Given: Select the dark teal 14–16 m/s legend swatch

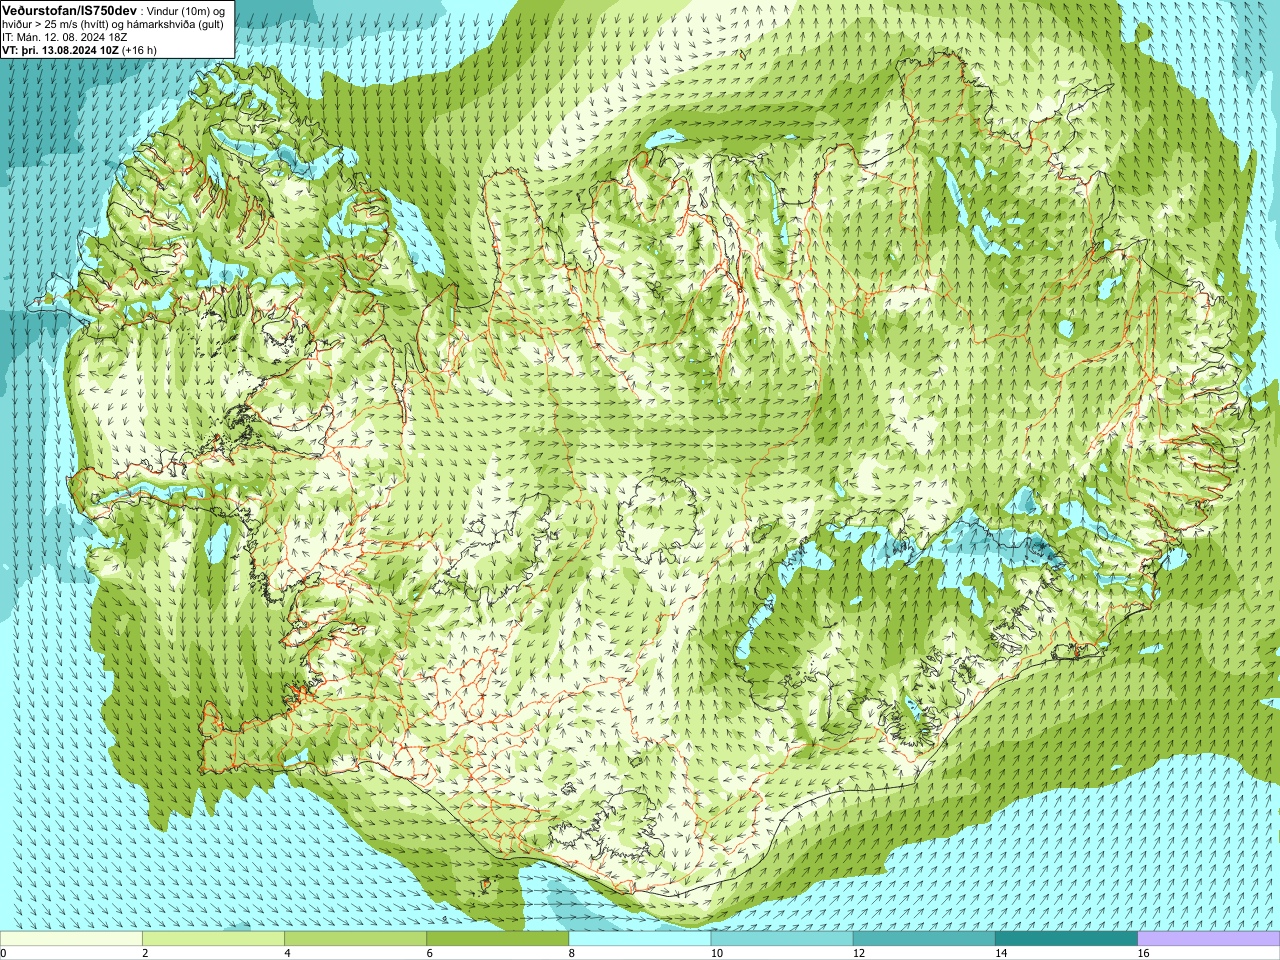Looking at the screenshot, I should click(x=1067, y=939).
